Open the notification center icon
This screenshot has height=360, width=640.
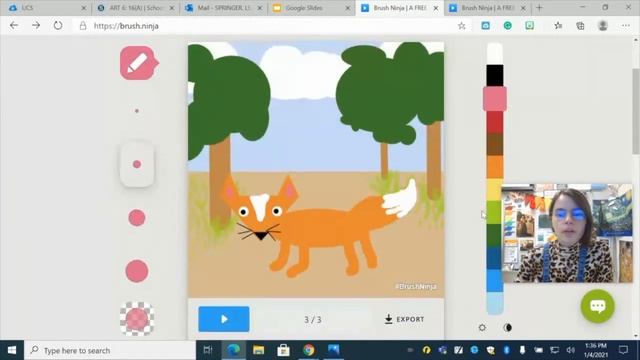click(x=623, y=350)
